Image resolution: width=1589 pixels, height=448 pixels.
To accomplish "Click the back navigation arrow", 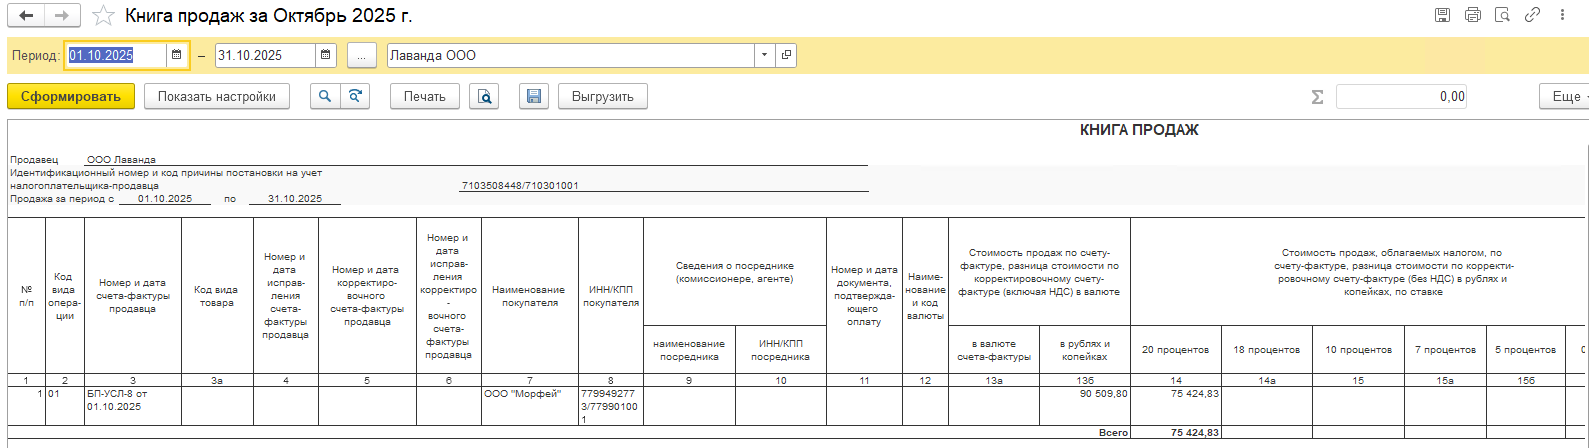I will click(x=26, y=16).
